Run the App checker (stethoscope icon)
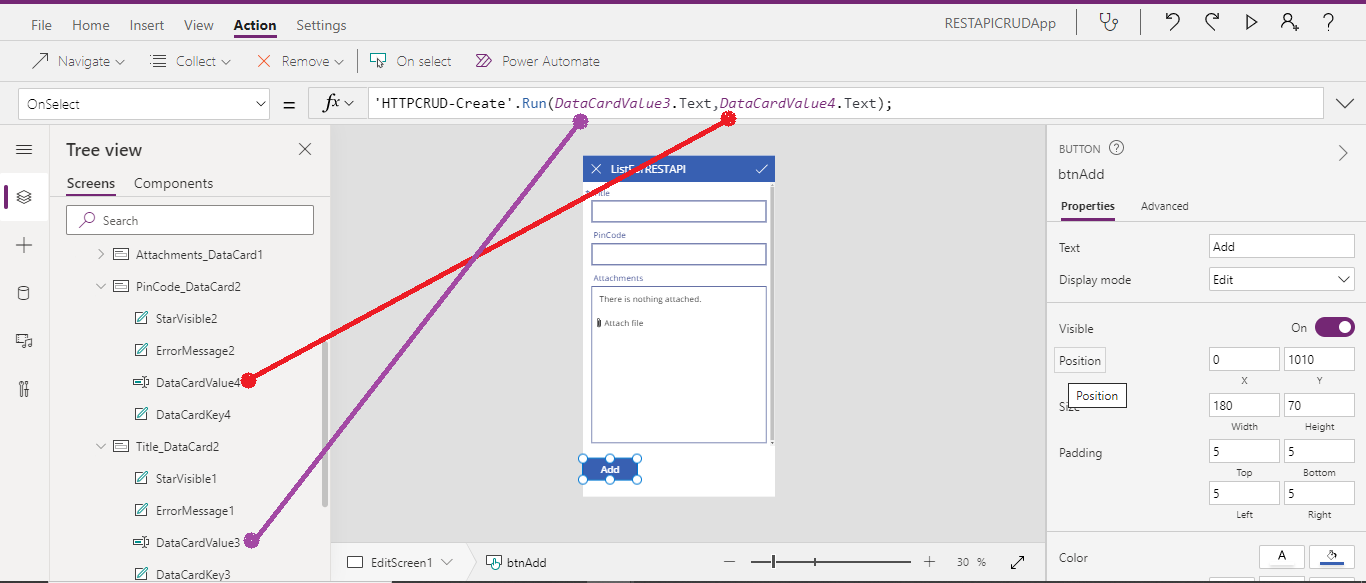Screen dimensions: 1366x583 point(1108,21)
